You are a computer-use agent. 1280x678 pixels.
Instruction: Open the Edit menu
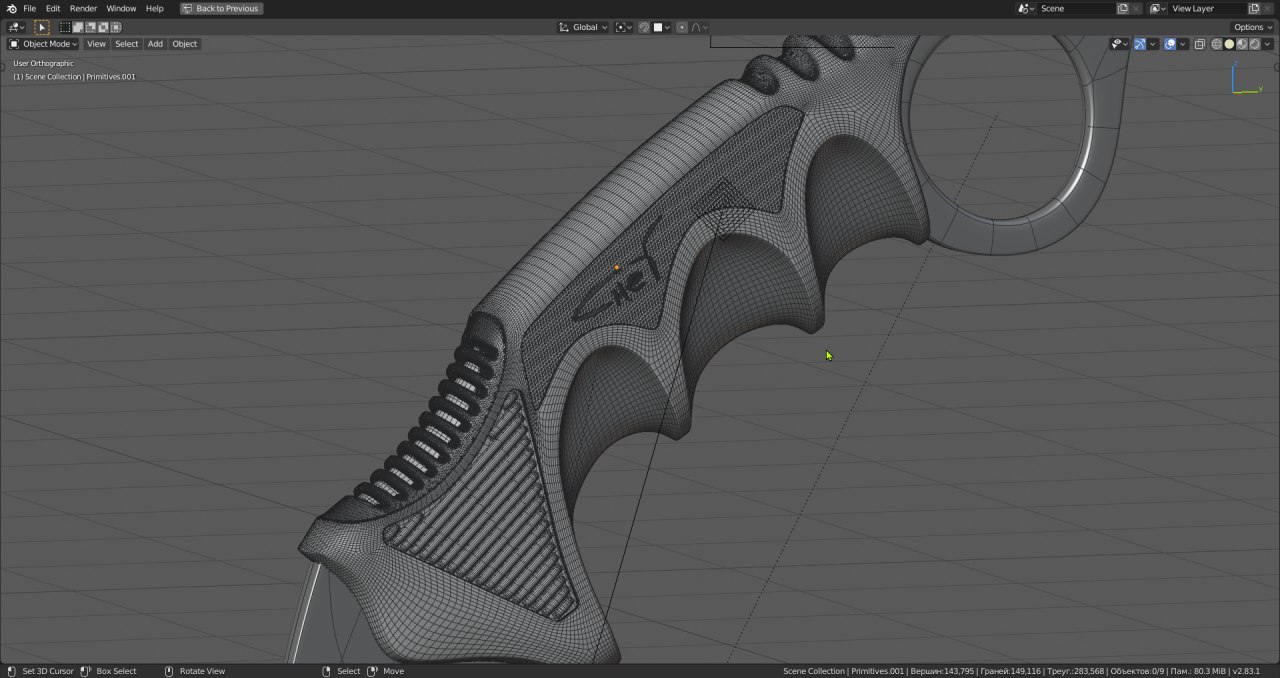click(x=53, y=8)
